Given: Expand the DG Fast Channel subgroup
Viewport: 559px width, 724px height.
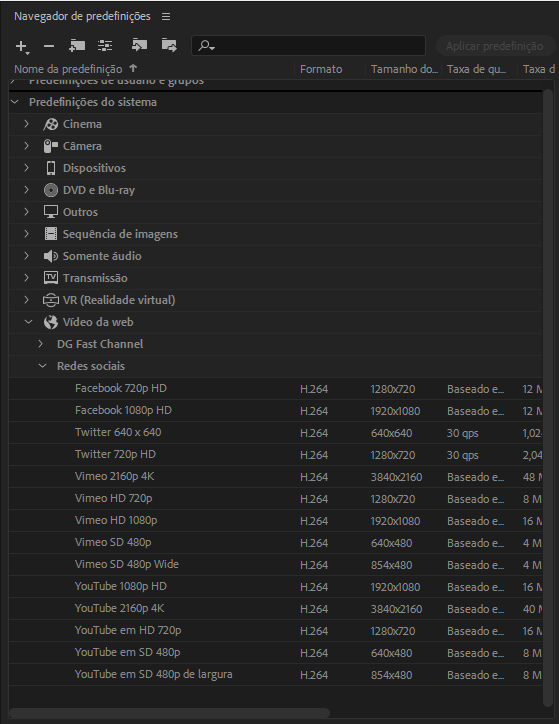Looking at the screenshot, I should 41,344.
